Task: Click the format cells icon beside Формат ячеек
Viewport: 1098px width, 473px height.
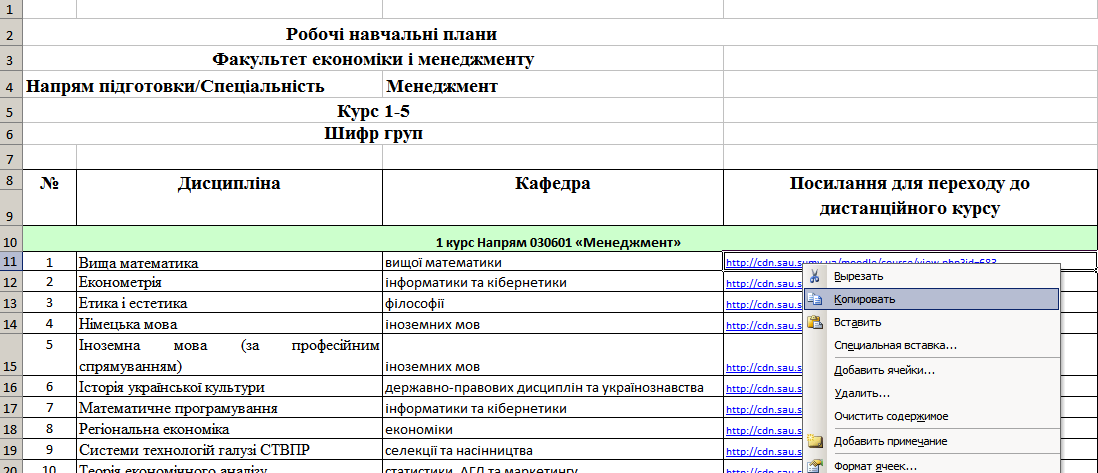Action: coord(814,466)
